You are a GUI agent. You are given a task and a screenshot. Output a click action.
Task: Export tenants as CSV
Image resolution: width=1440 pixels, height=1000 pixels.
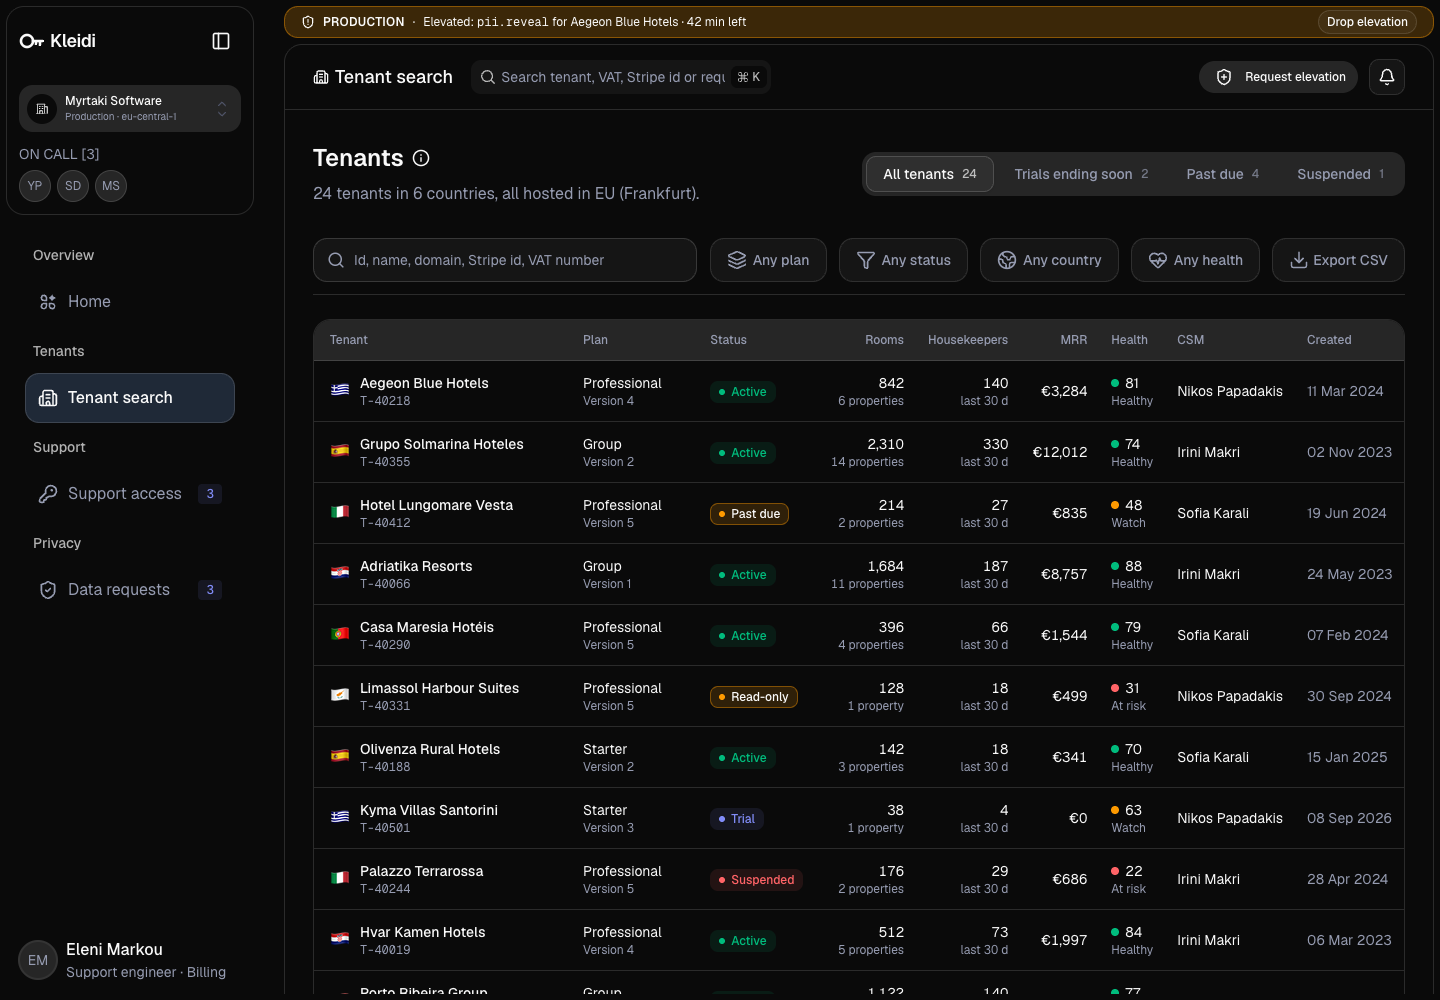(1338, 260)
